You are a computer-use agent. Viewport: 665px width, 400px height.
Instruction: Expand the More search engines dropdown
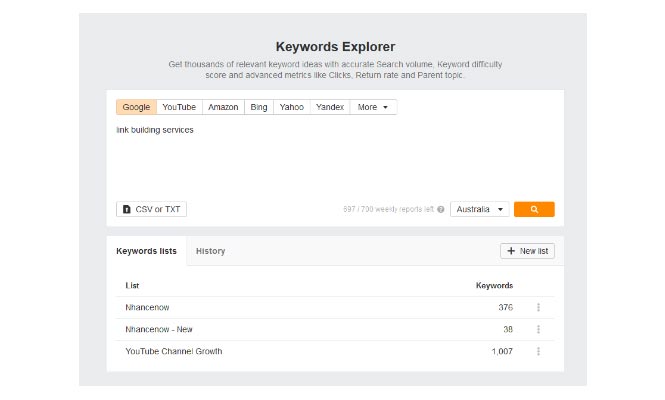pyautogui.click(x=373, y=107)
